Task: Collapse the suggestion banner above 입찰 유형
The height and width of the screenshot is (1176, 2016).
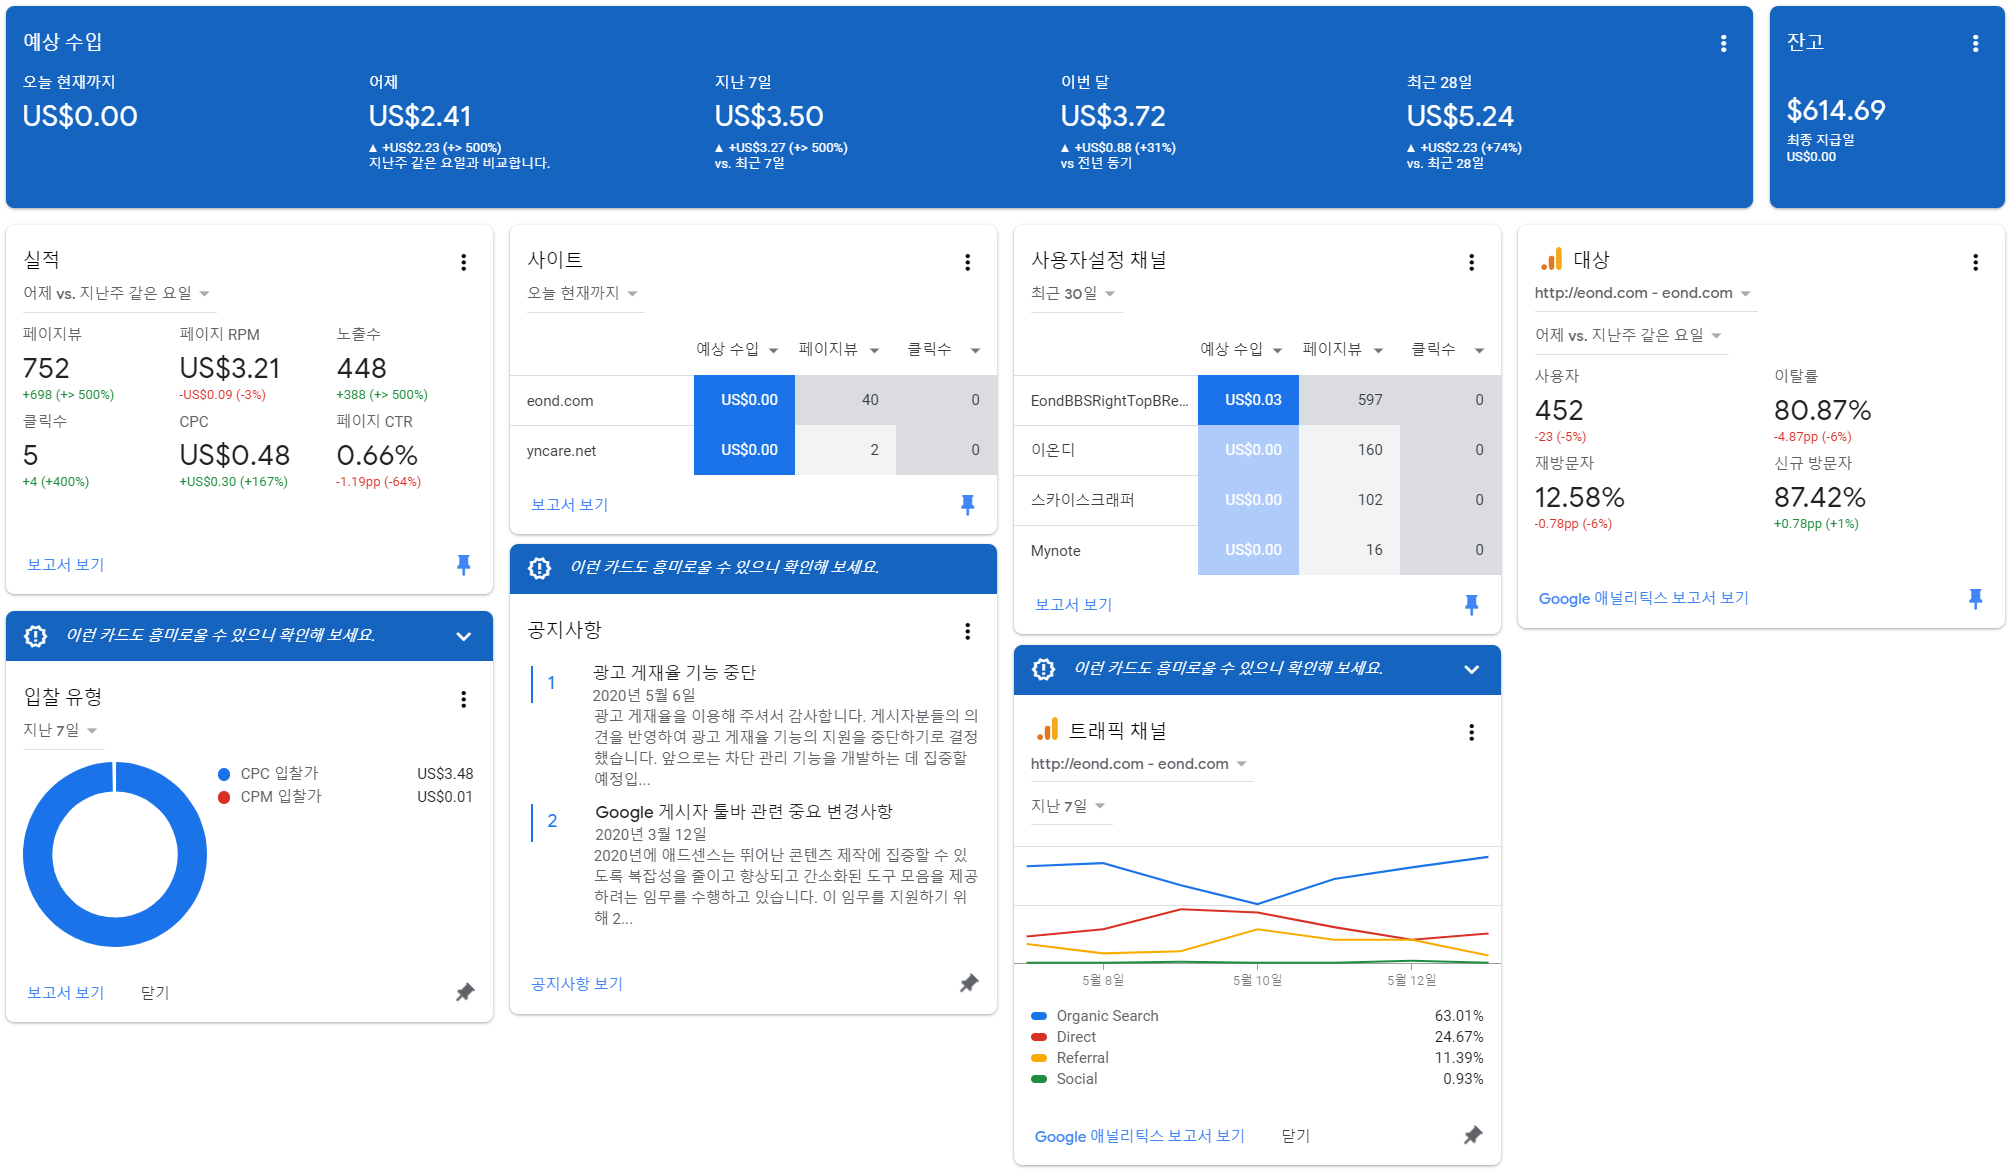Action: pos(463,636)
